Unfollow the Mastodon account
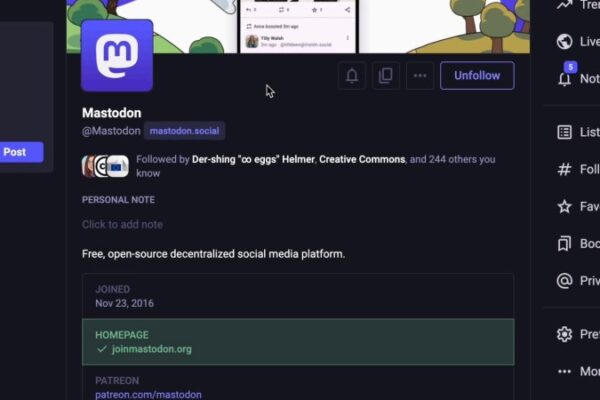The width and height of the screenshot is (600, 400). [x=477, y=76]
